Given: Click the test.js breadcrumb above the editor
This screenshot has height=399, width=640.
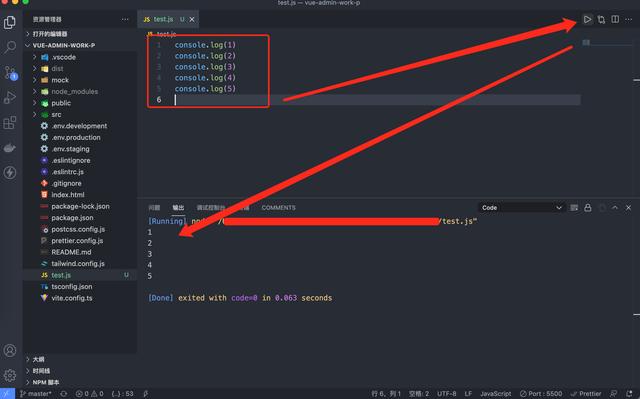Looking at the screenshot, I should tap(162, 34).
